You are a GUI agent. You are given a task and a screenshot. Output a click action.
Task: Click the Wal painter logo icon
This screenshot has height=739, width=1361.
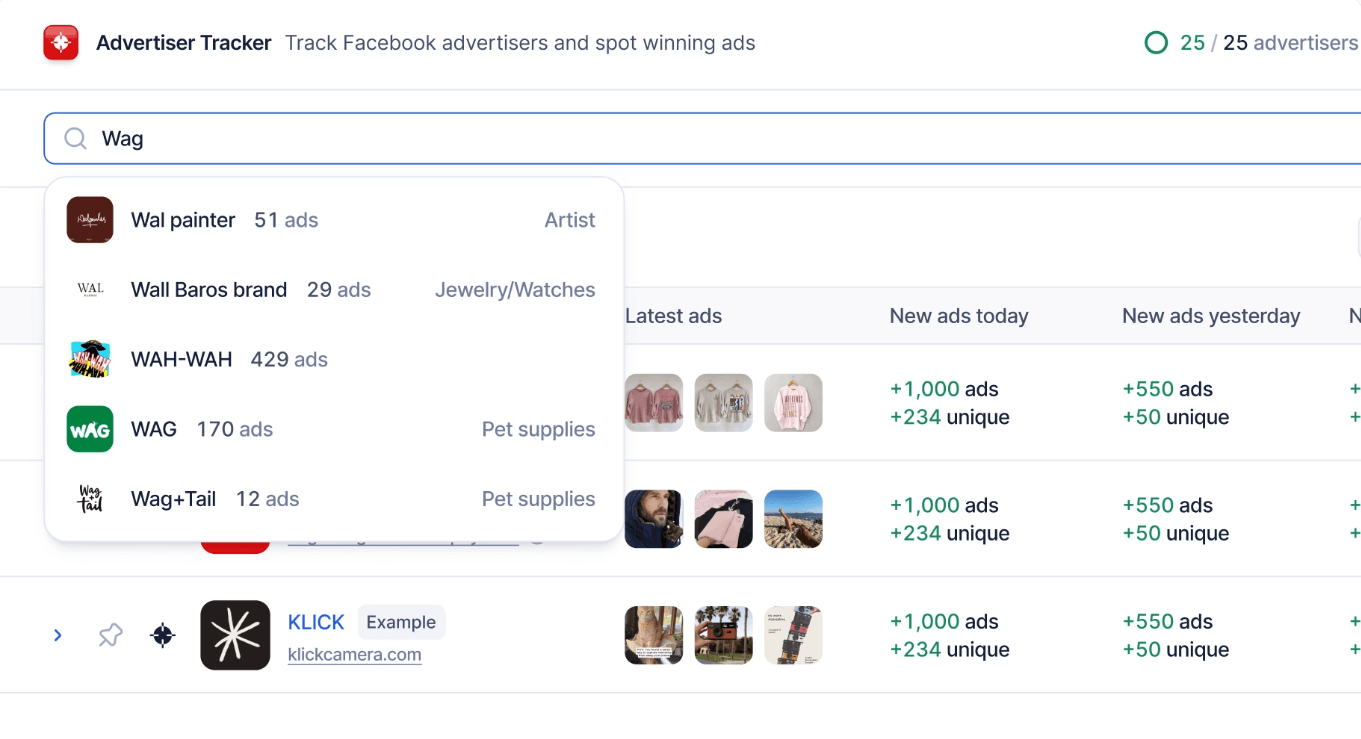pos(90,220)
